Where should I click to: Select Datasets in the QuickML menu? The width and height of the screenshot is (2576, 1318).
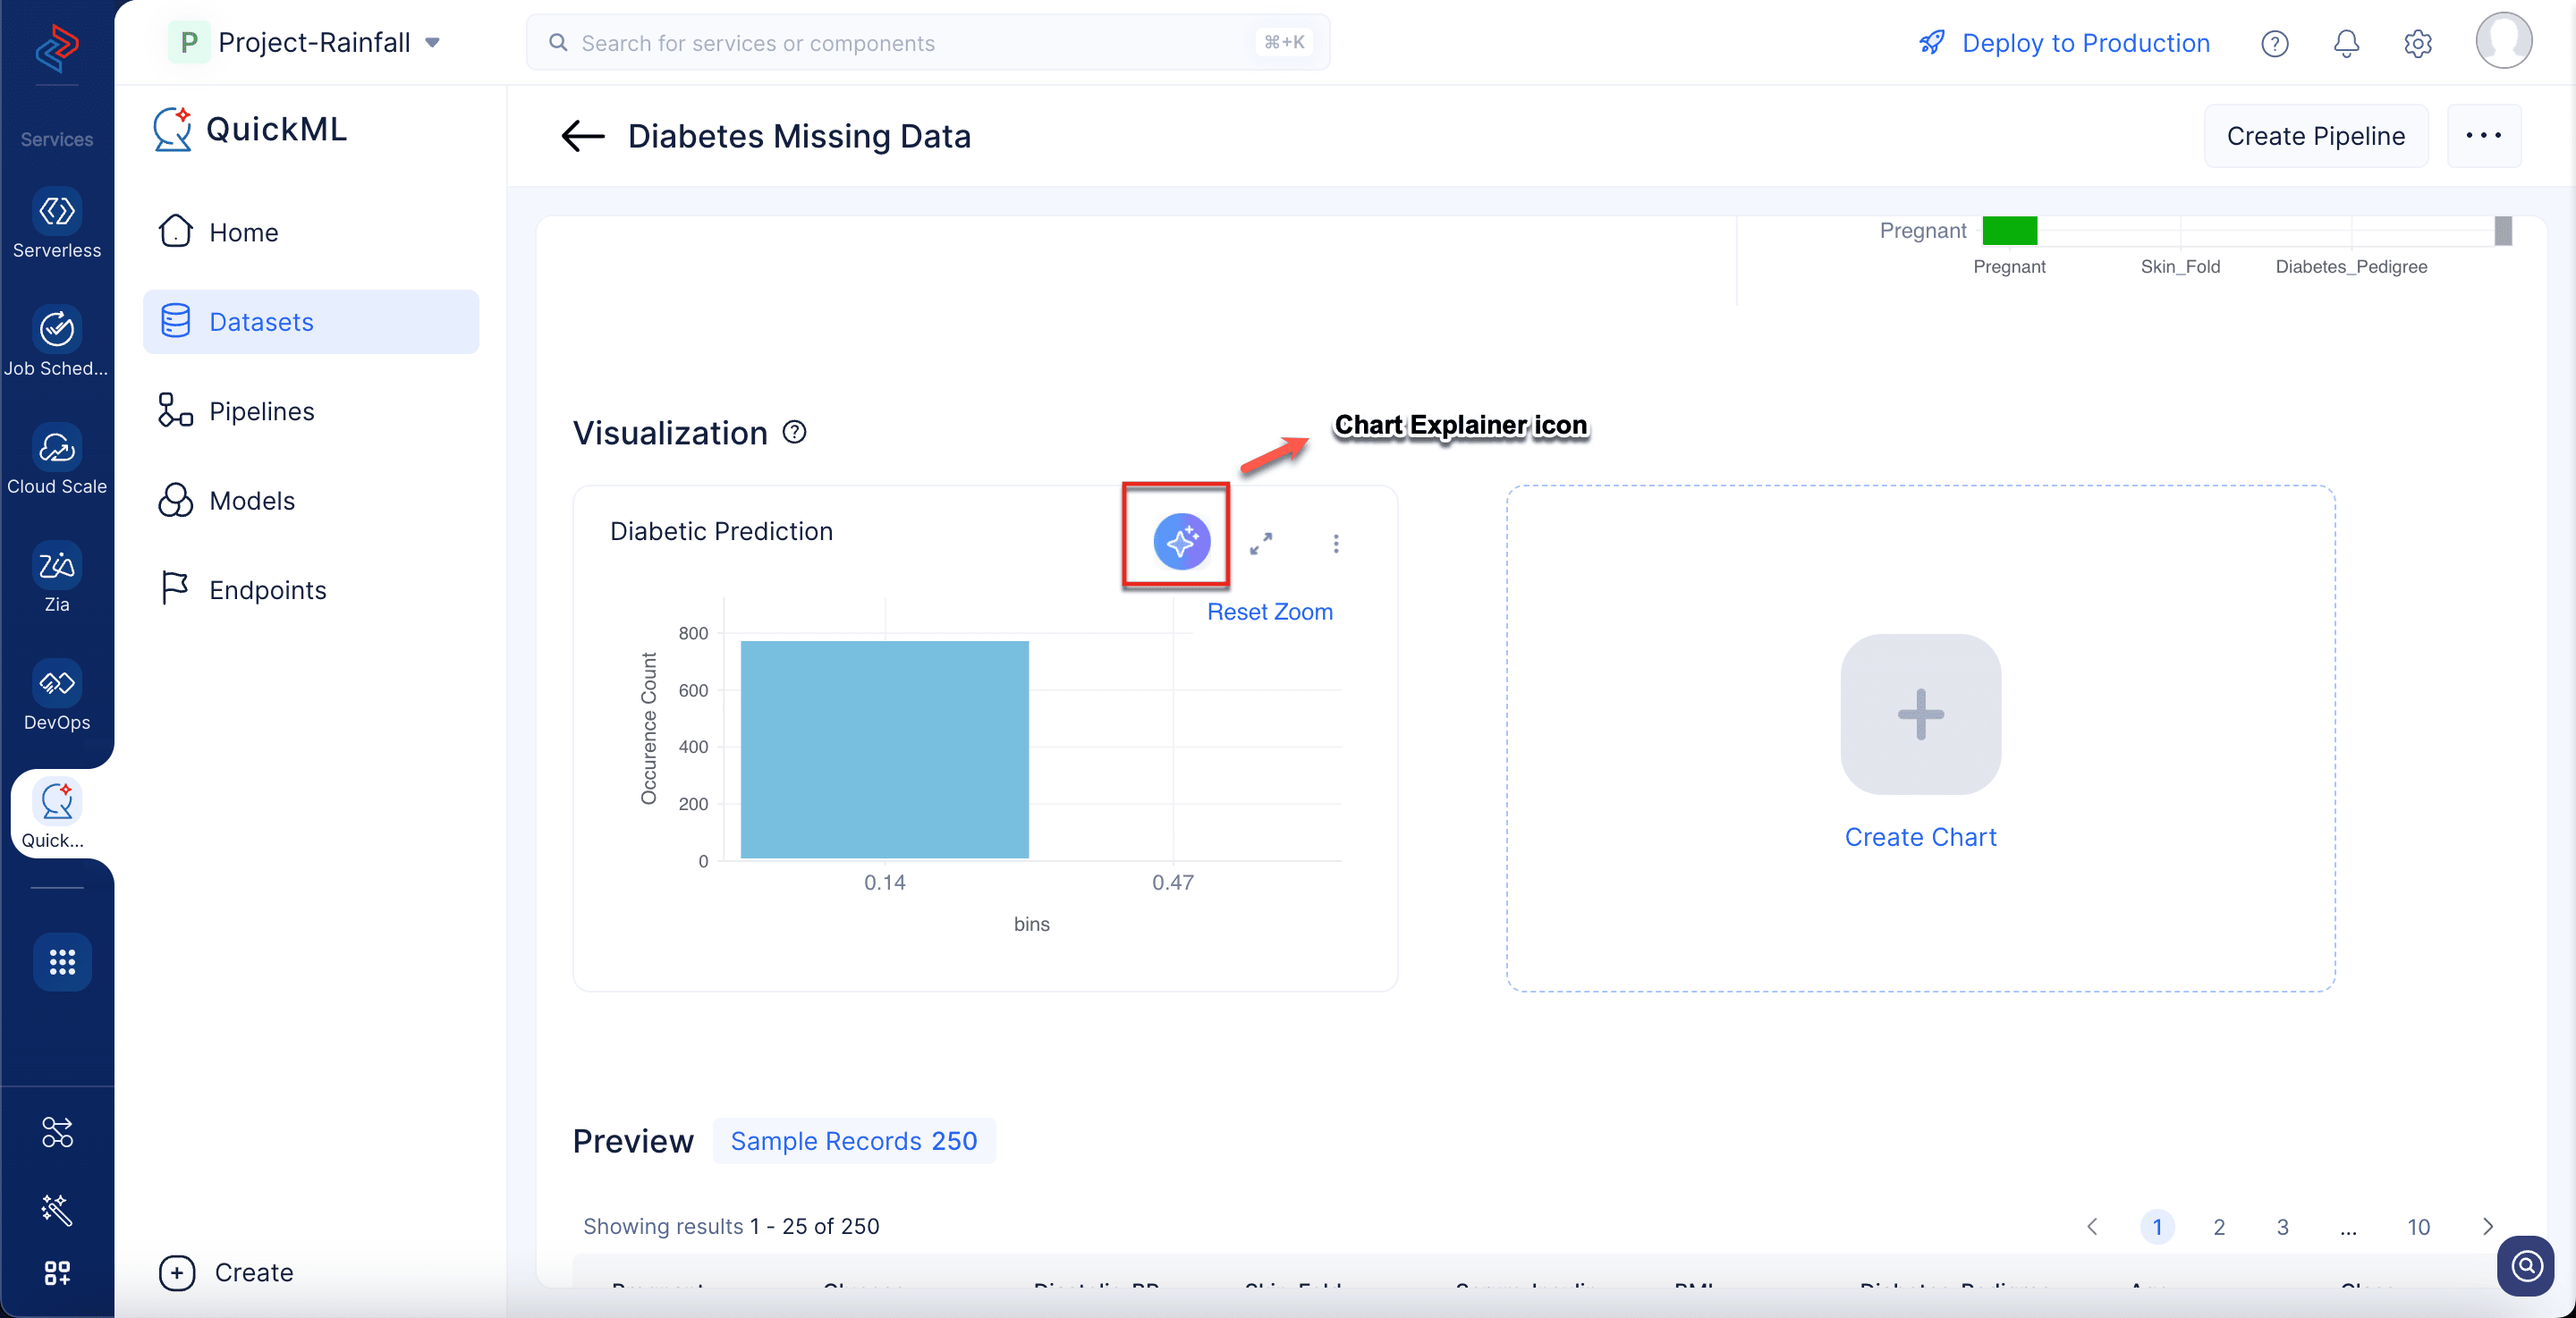pyautogui.click(x=311, y=321)
